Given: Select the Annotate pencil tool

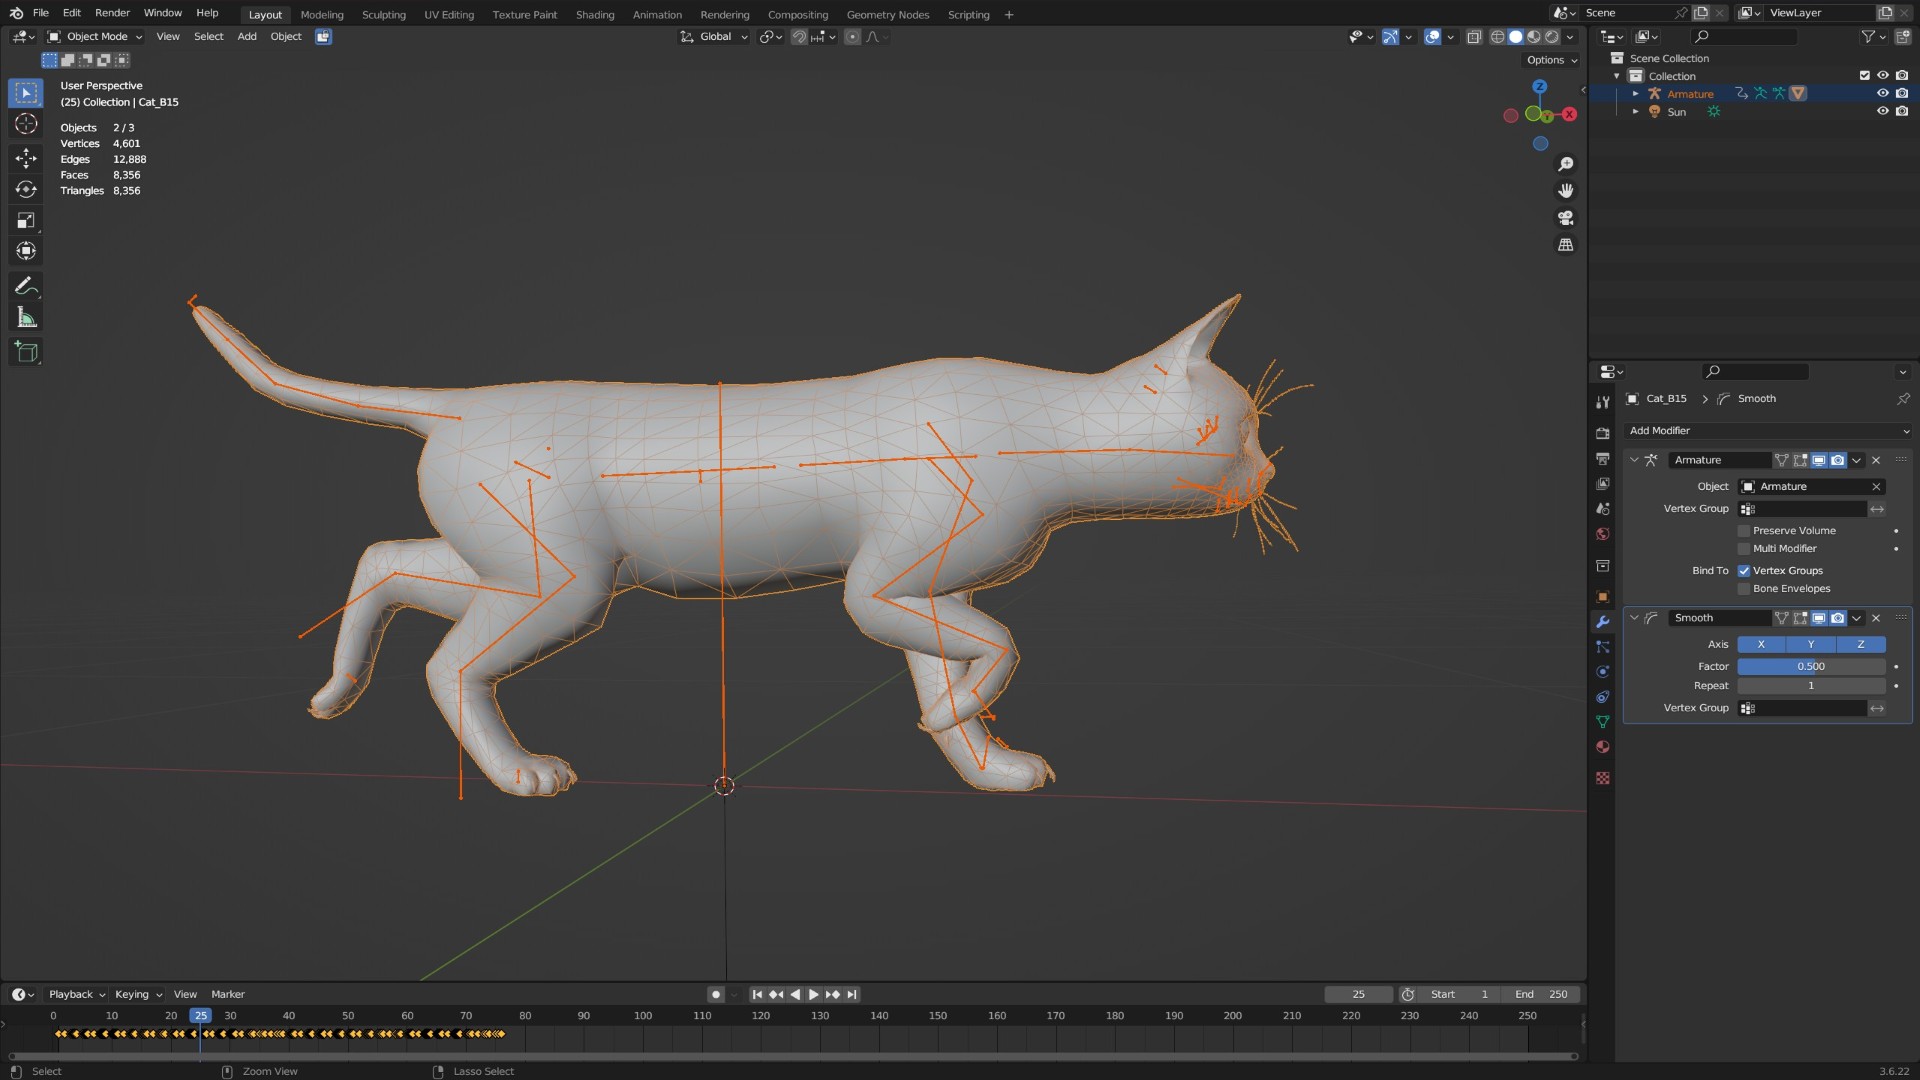Looking at the screenshot, I should (x=26, y=287).
